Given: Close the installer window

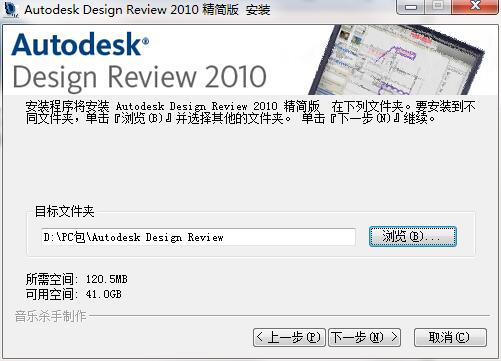Looking at the screenshot, I should point(475,7).
